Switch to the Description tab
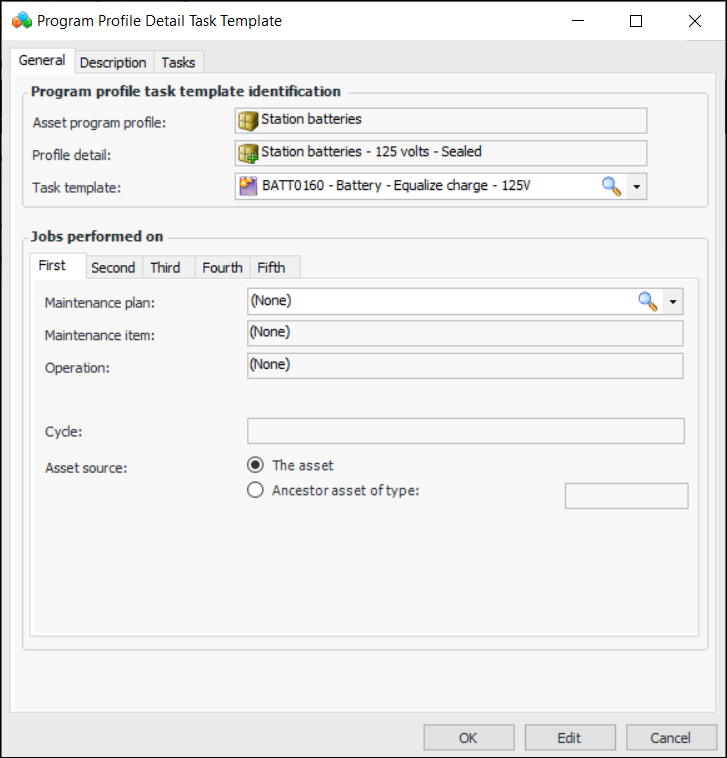Viewport: 727px width, 758px height. [x=113, y=62]
